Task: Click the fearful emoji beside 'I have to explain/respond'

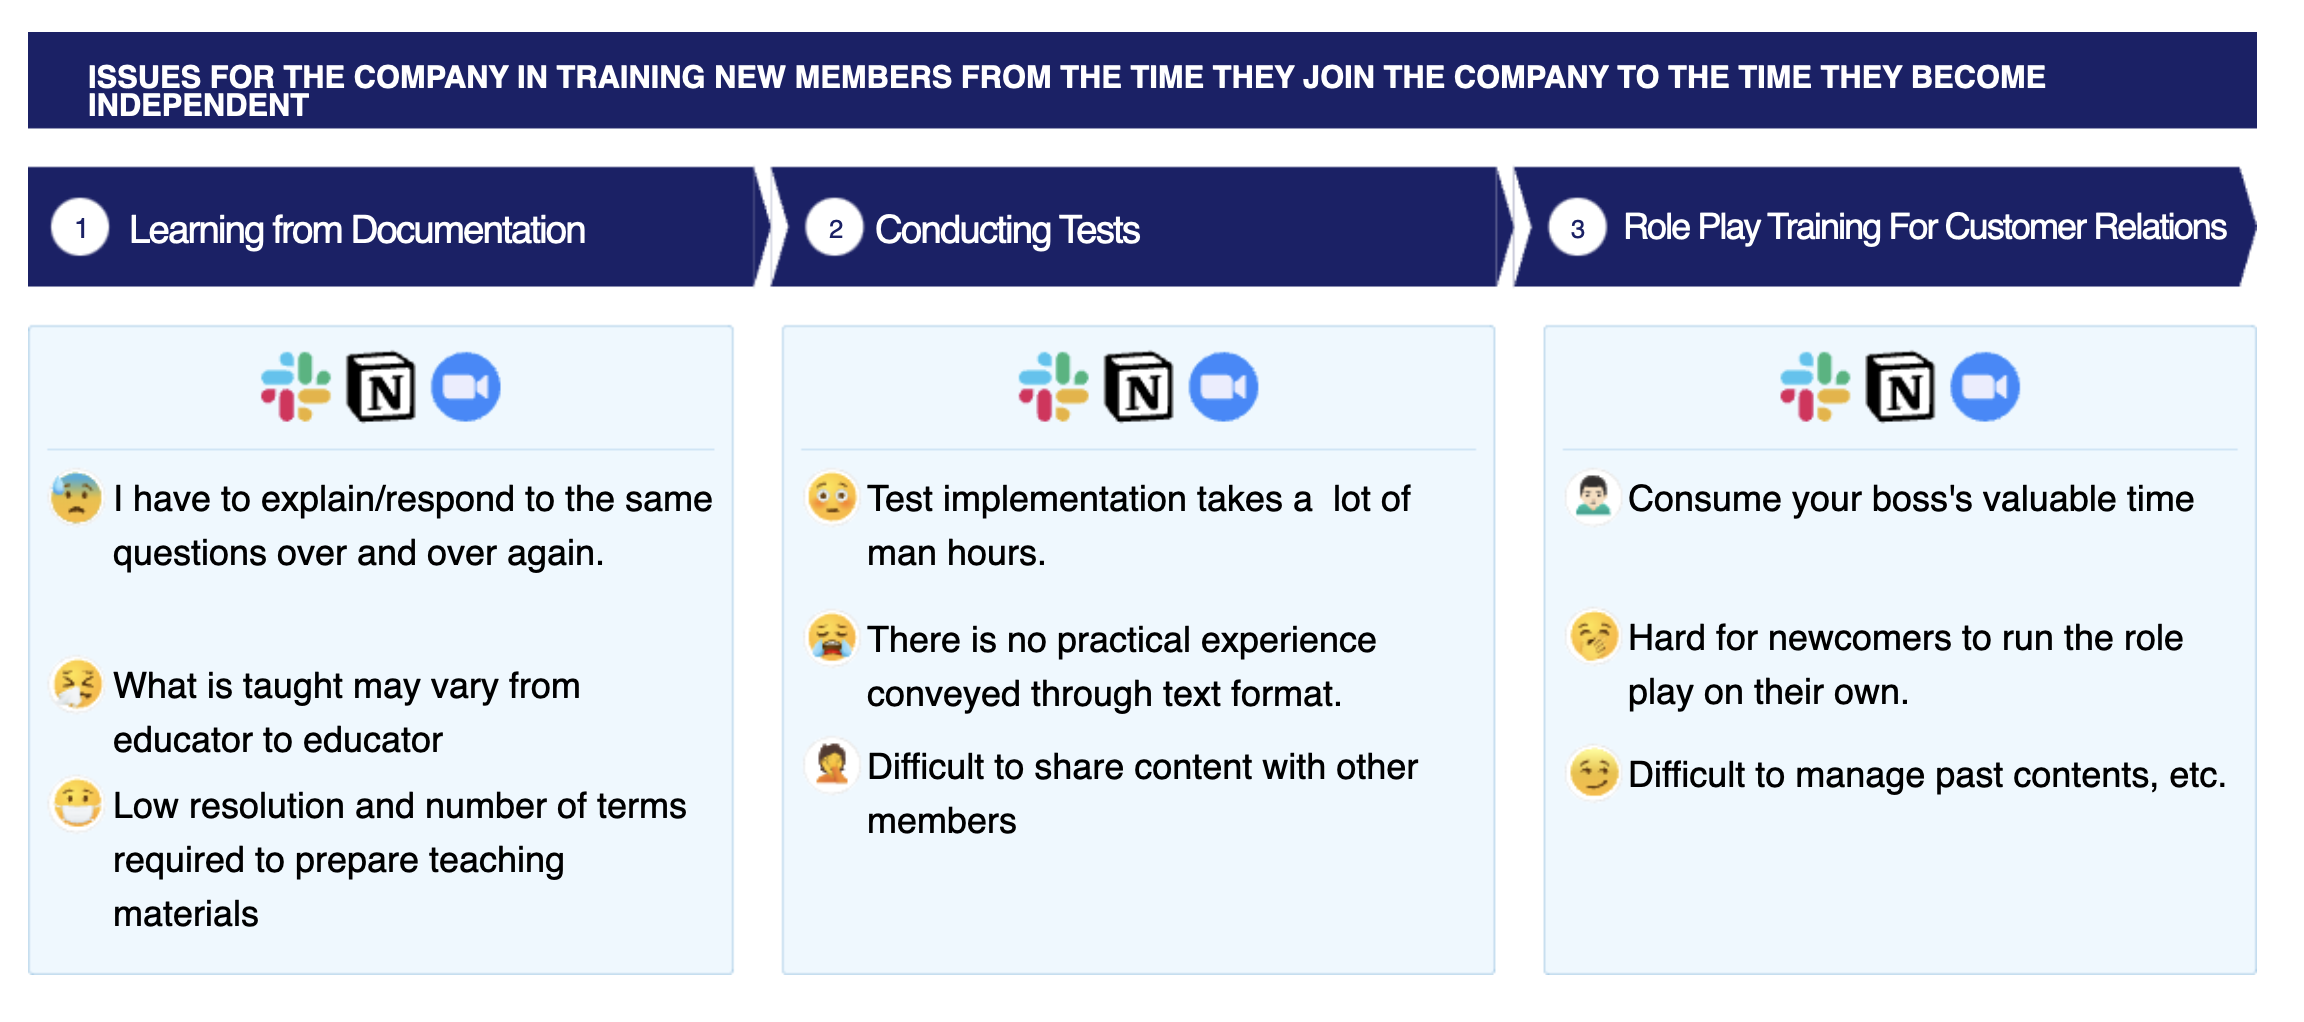Action: [77, 498]
